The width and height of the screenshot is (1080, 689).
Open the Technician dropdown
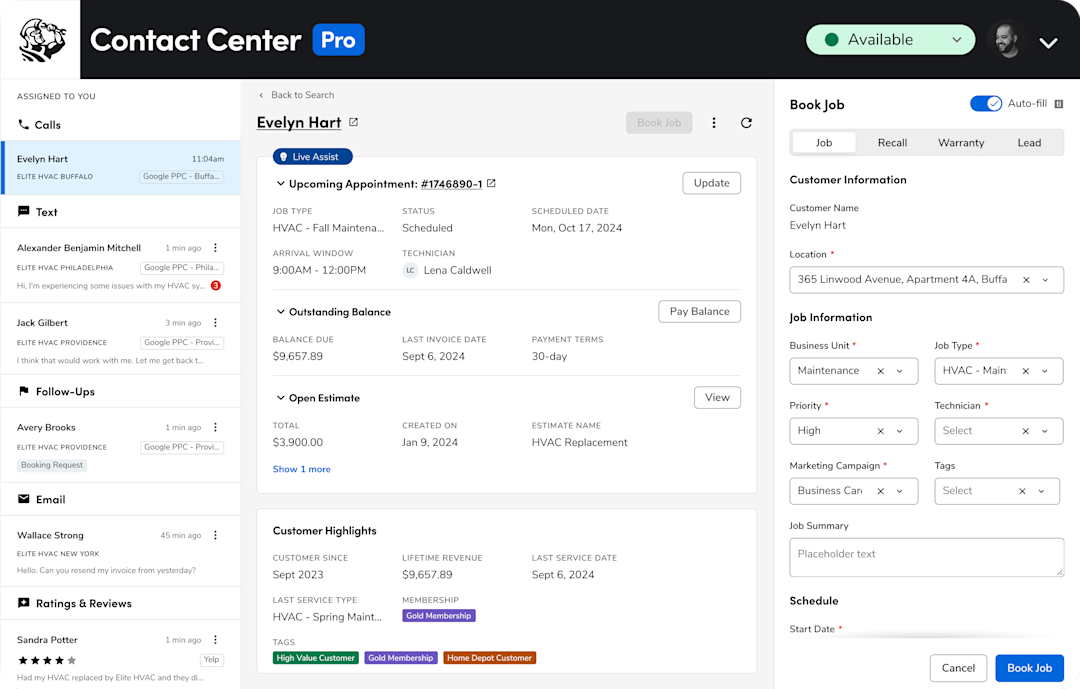click(1045, 431)
